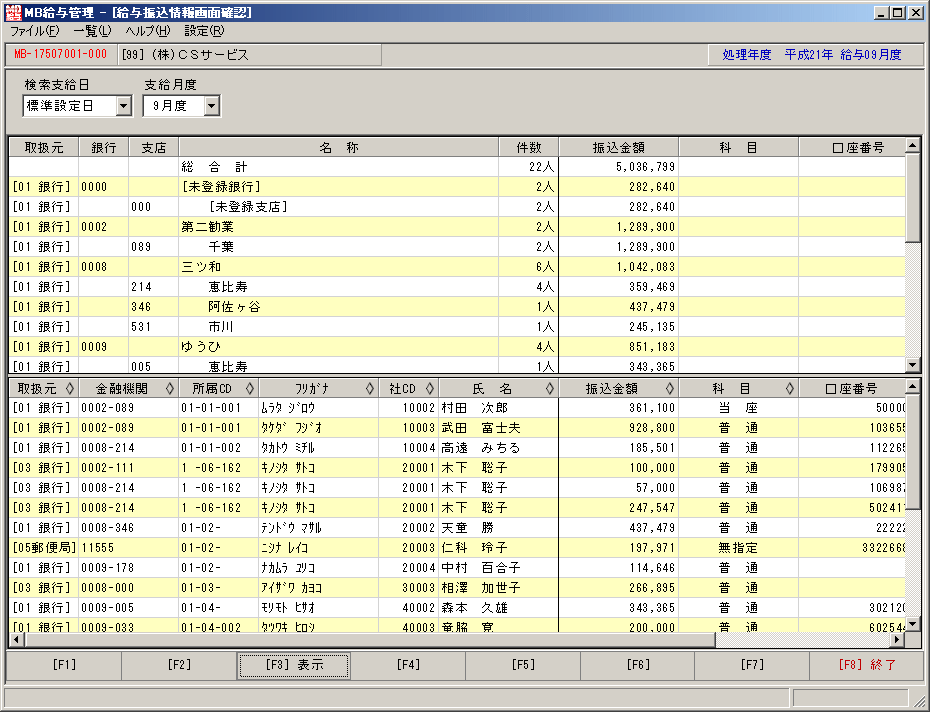Click upper table scroll up arrow
Screen dimensions: 930x712
point(912,145)
